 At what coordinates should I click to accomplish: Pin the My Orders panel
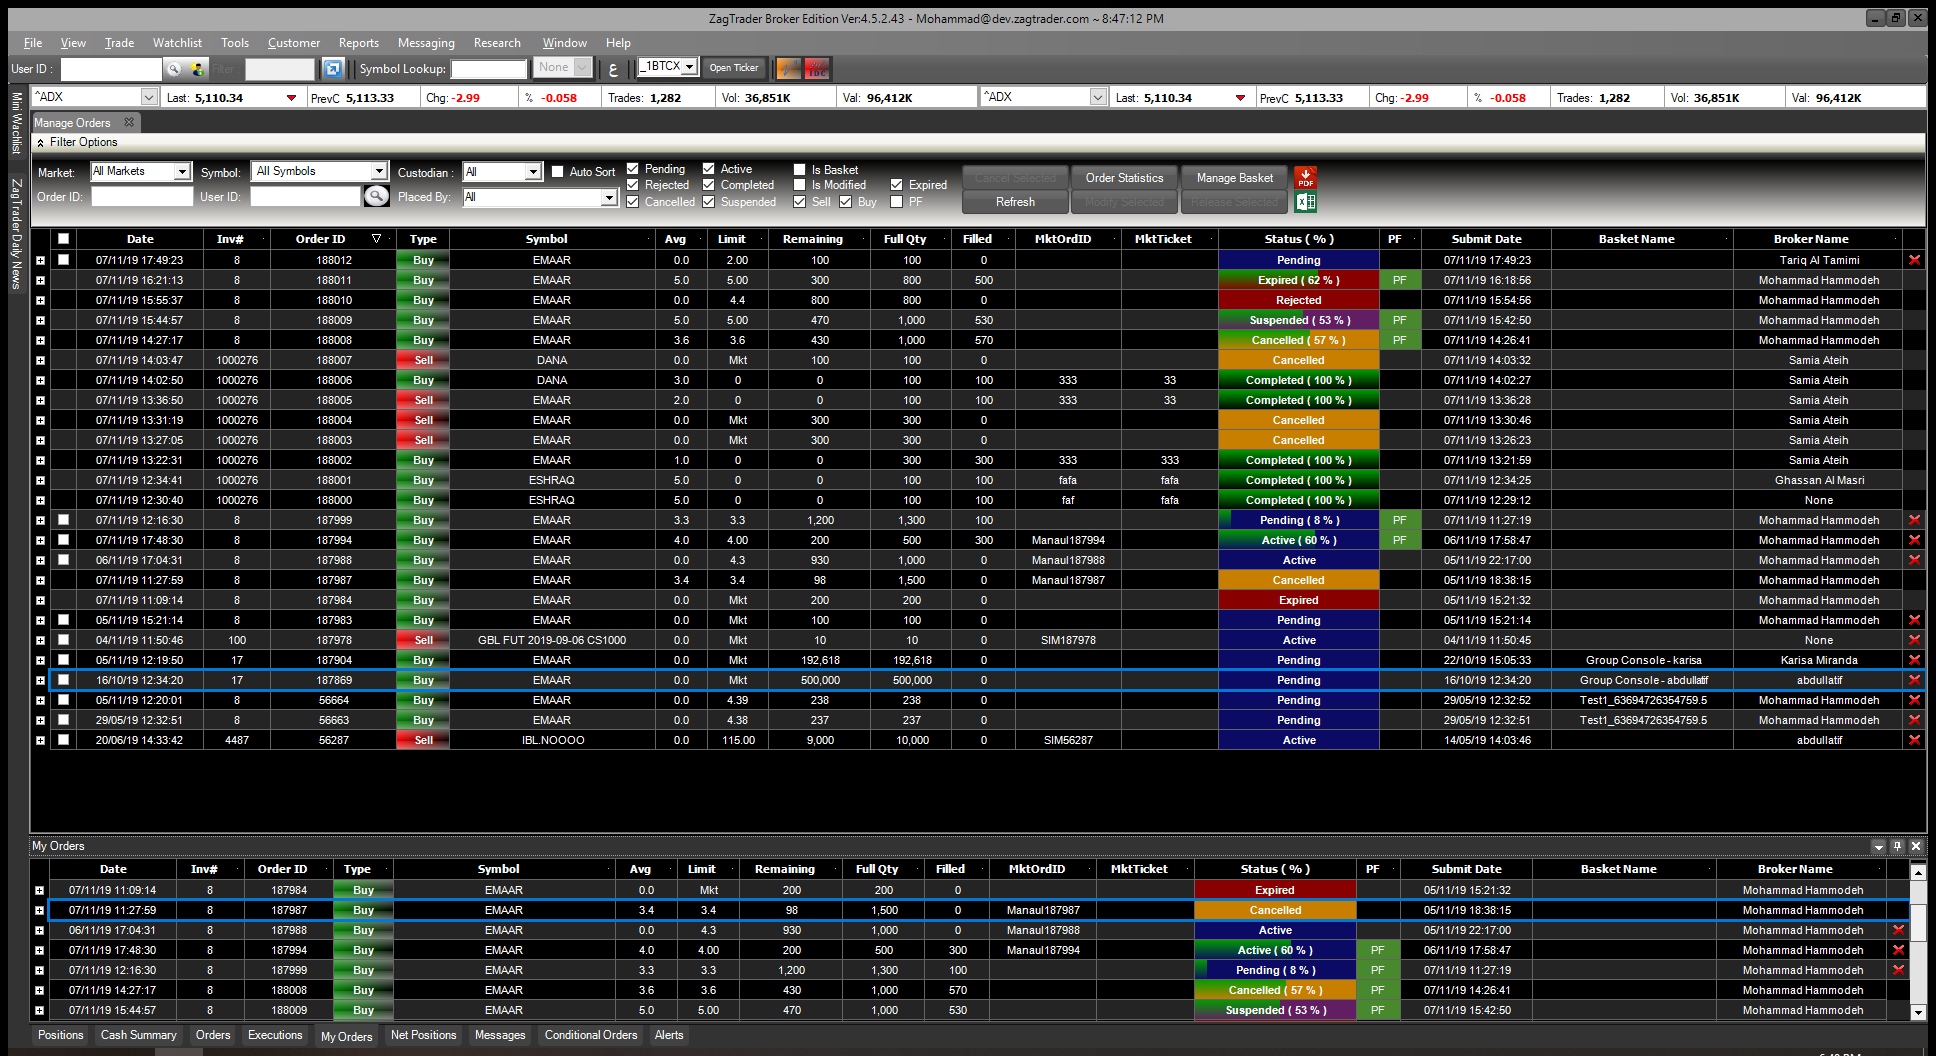[x=1897, y=846]
